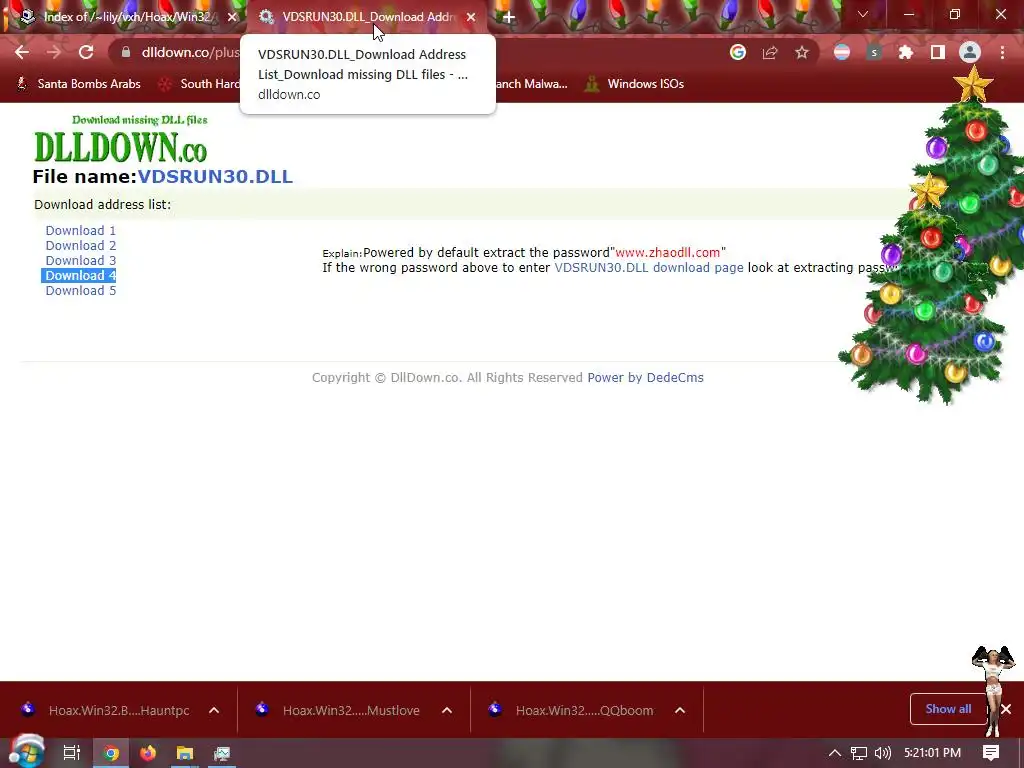This screenshot has height=768, width=1024.
Task: Open the Windows ISOs bookmark
Action: click(x=635, y=84)
